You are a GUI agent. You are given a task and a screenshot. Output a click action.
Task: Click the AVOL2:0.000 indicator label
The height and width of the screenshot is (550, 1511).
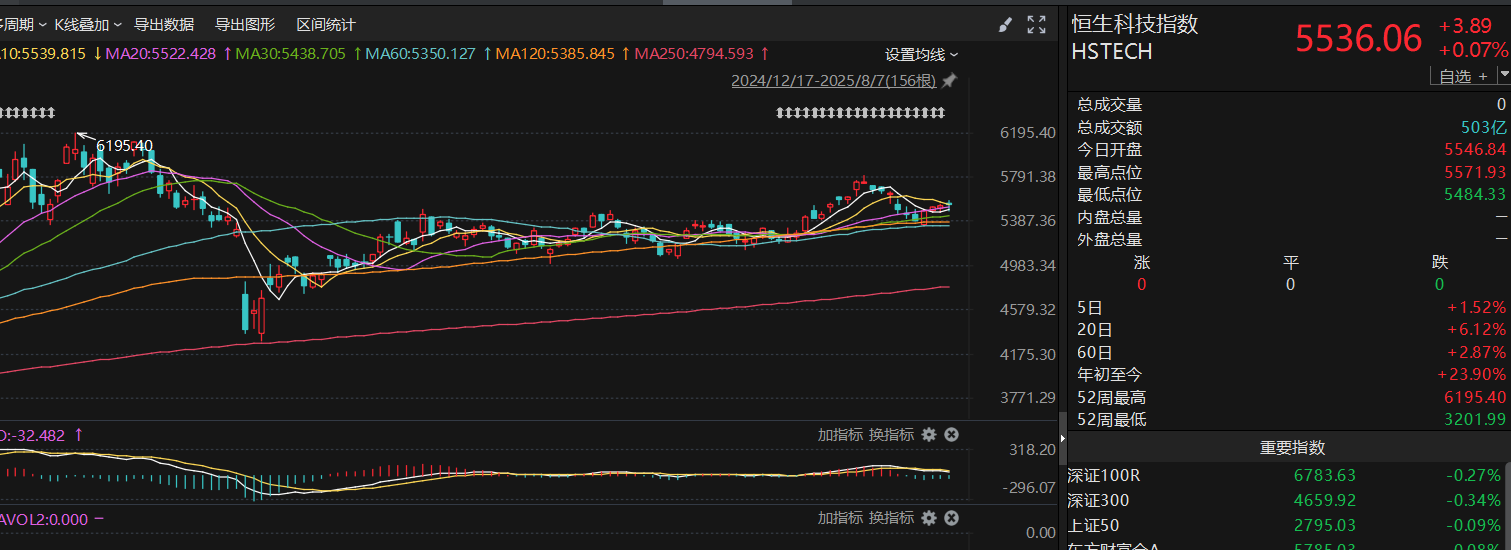point(44,519)
